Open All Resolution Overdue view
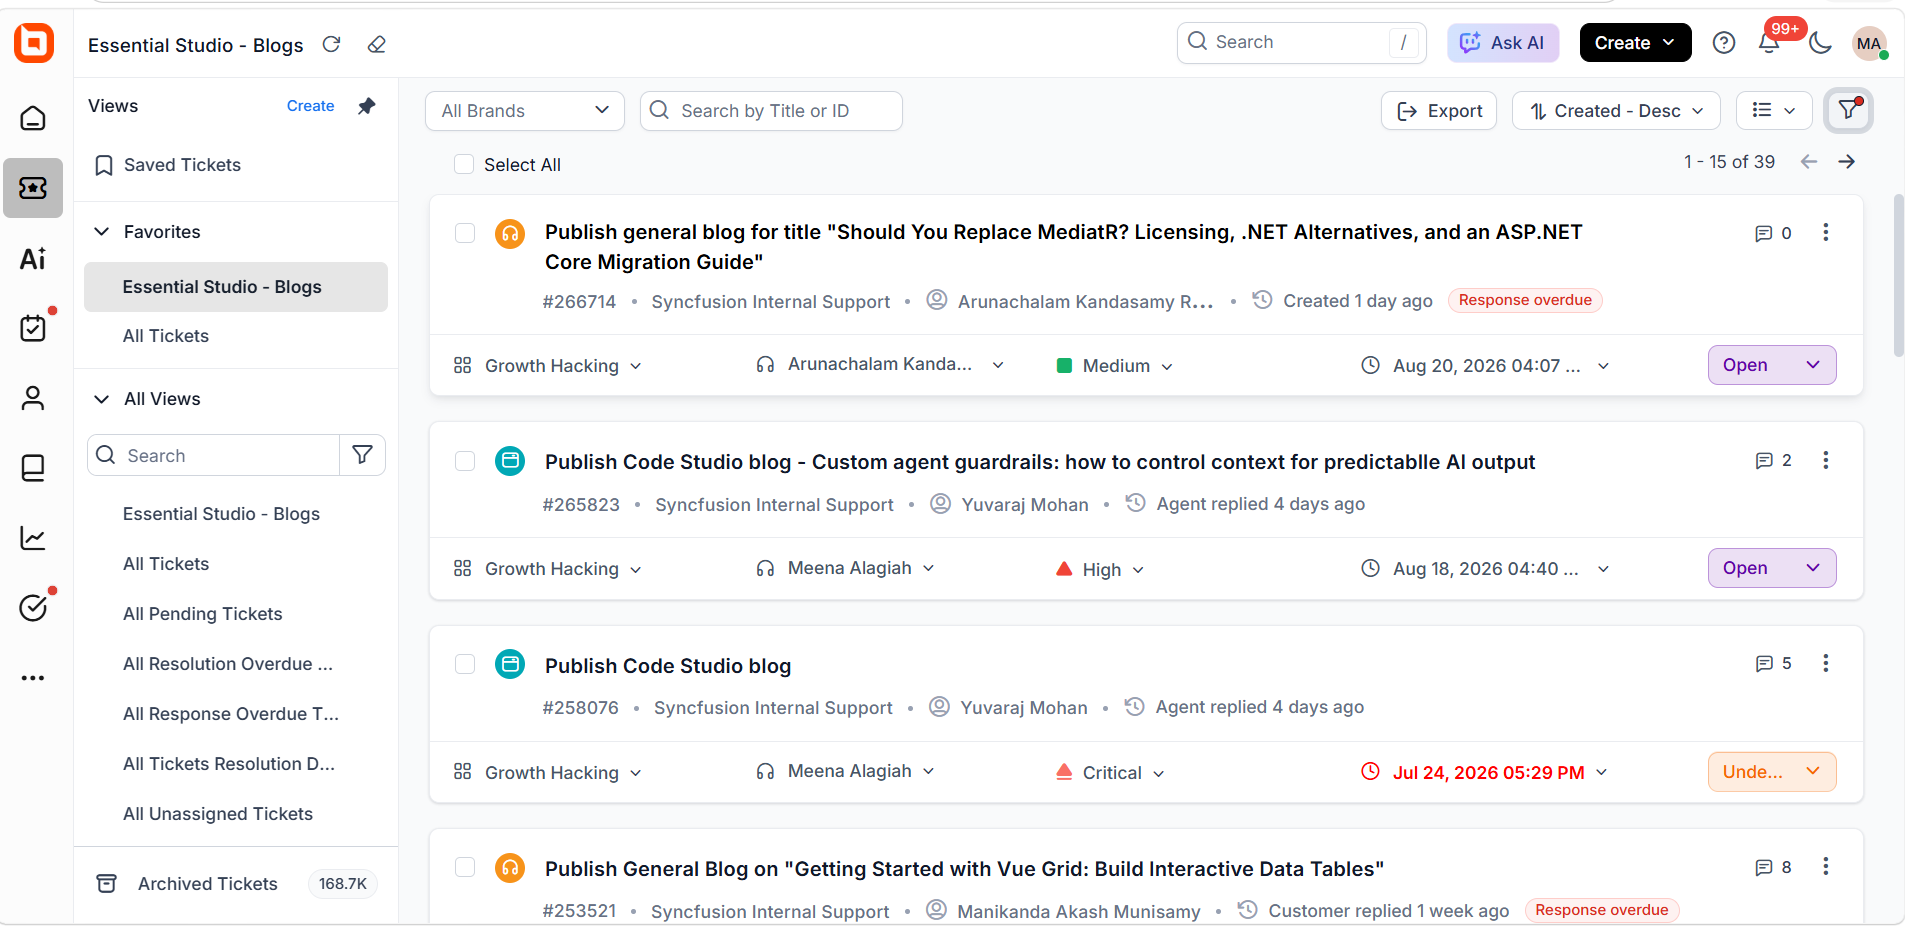 [228, 664]
